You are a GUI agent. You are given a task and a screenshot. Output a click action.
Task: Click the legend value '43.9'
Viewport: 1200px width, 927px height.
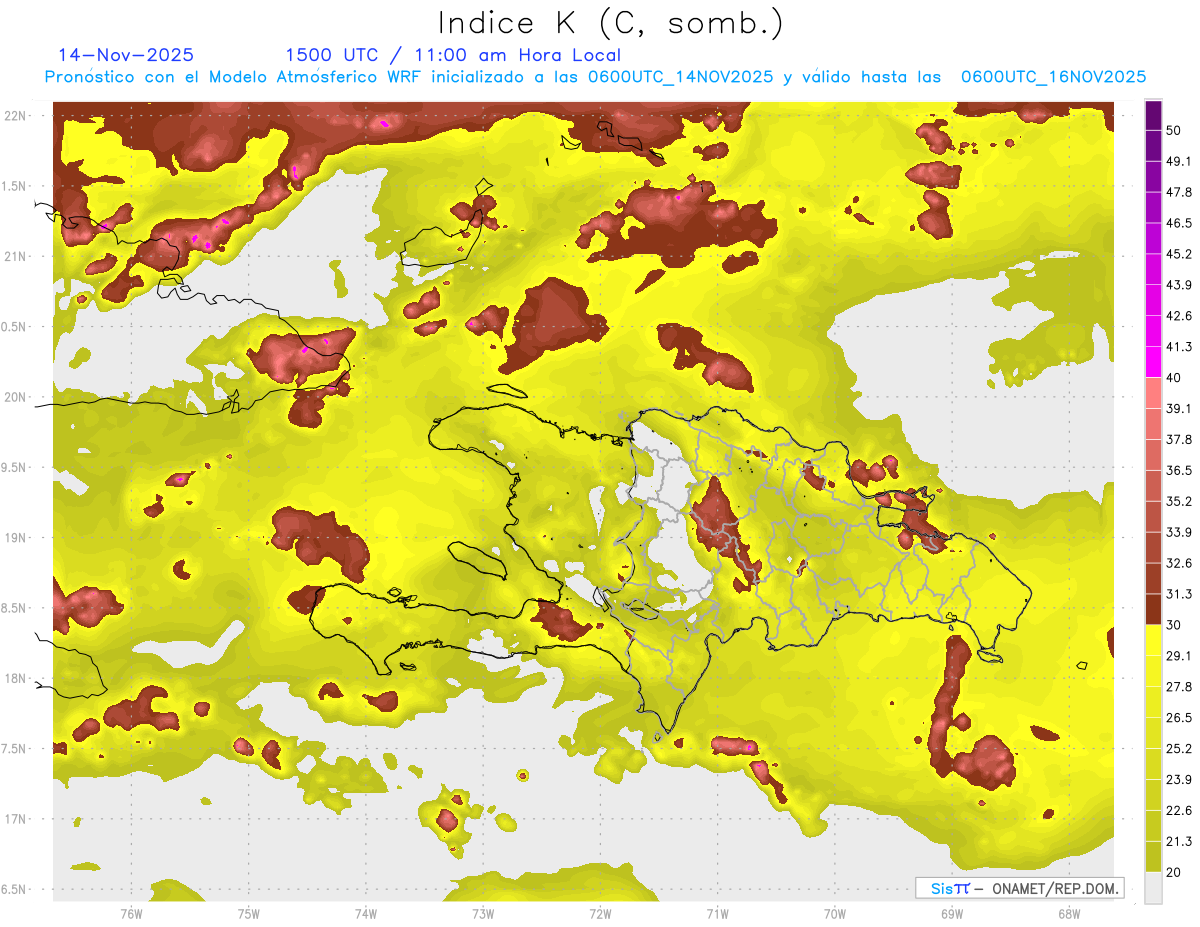click(x=1179, y=286)
